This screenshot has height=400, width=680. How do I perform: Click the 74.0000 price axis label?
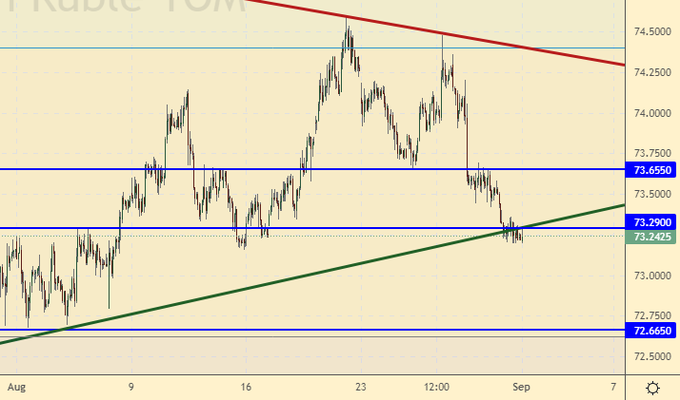click(652, 113)
